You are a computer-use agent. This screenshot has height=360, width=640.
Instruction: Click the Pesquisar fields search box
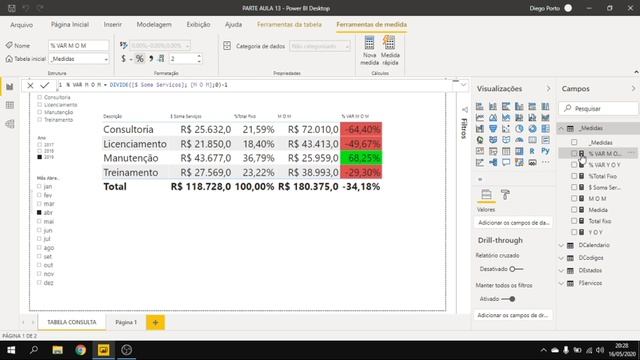coord(598,109)
